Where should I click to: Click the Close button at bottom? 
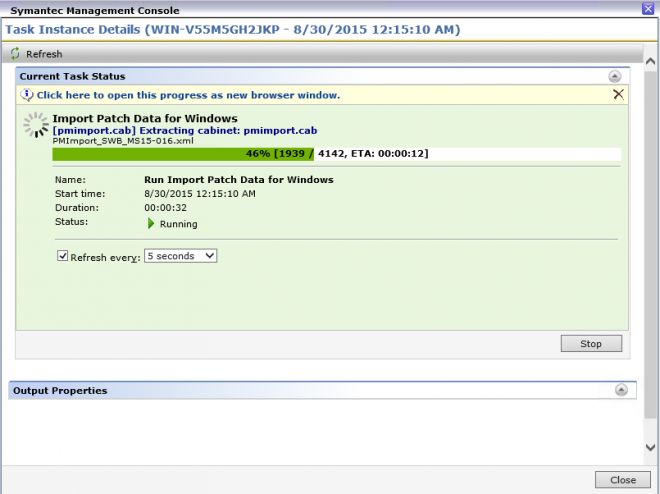click(x=623, y=480)
